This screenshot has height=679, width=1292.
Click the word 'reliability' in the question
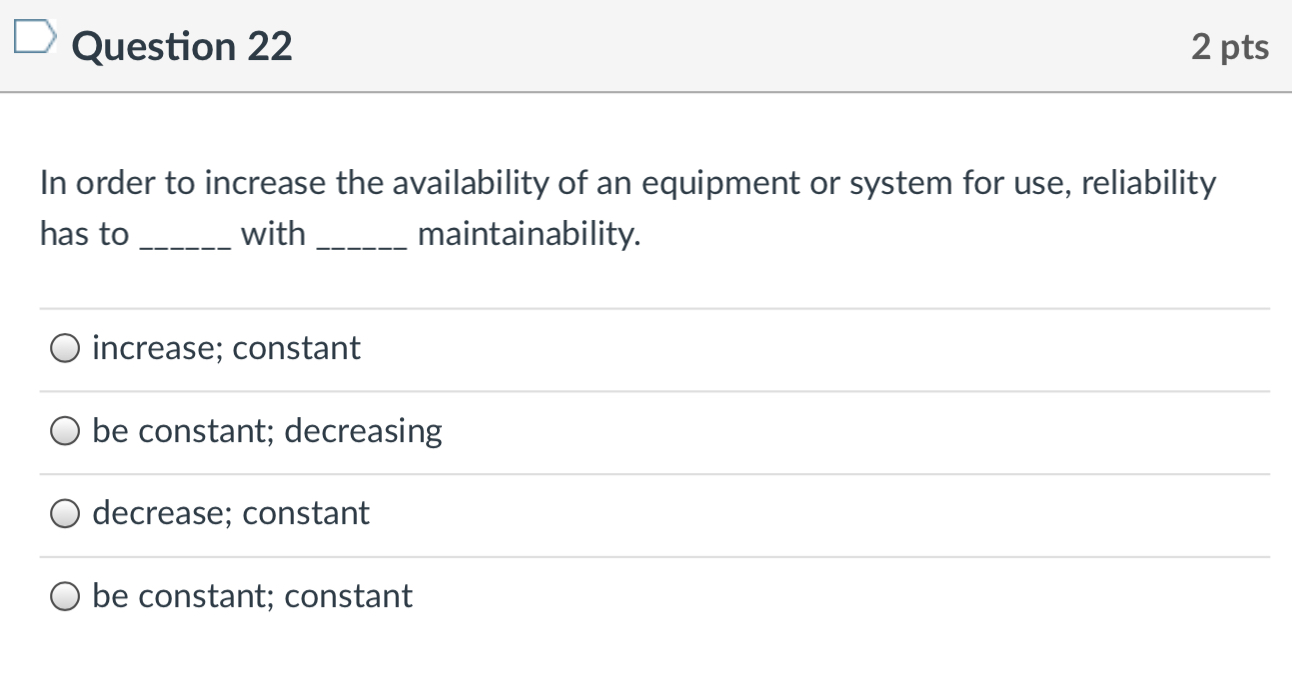click(1150, 182)
